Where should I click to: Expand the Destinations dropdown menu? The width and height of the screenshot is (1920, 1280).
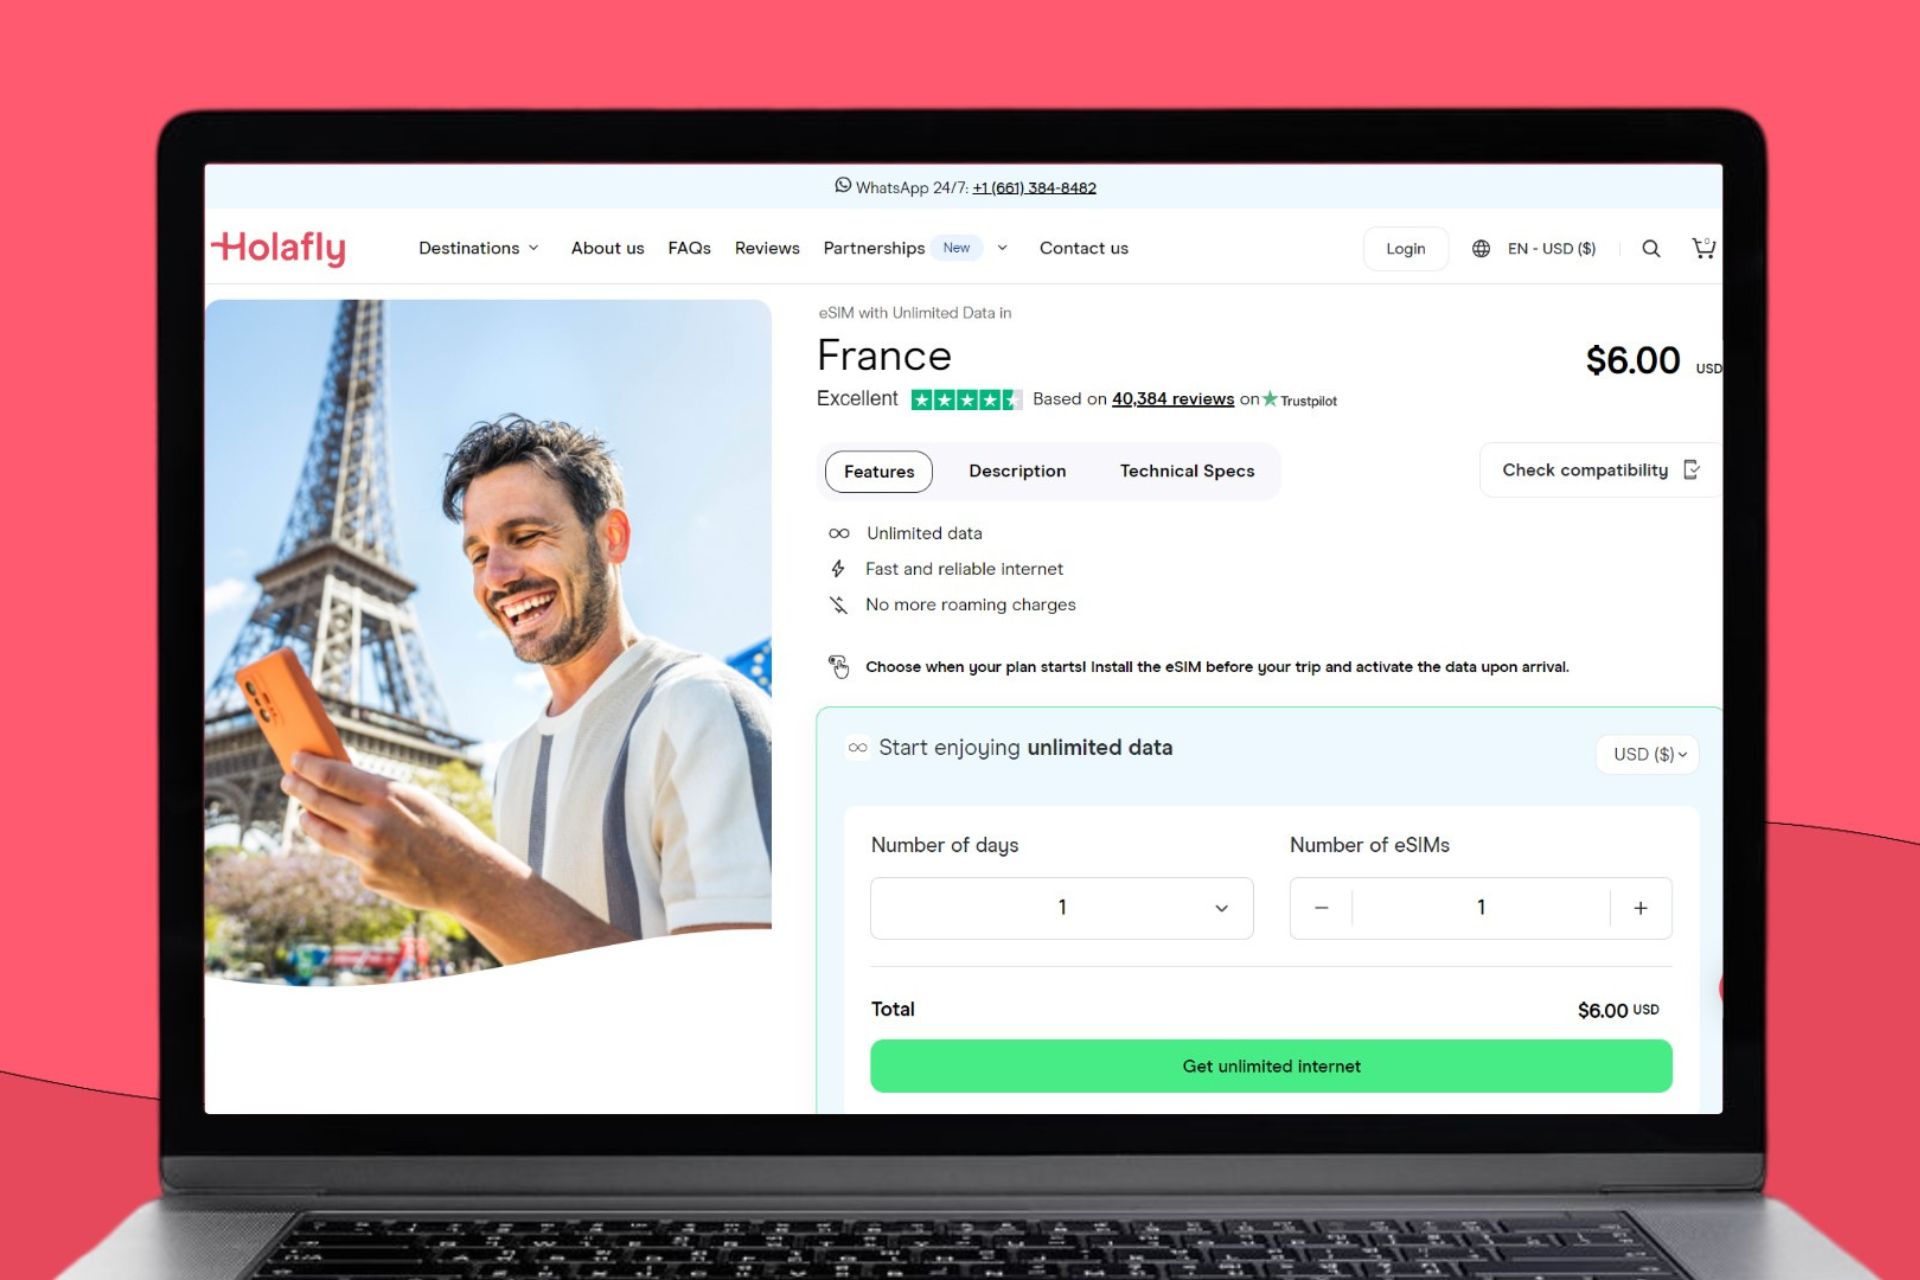[x=479, y=249]
